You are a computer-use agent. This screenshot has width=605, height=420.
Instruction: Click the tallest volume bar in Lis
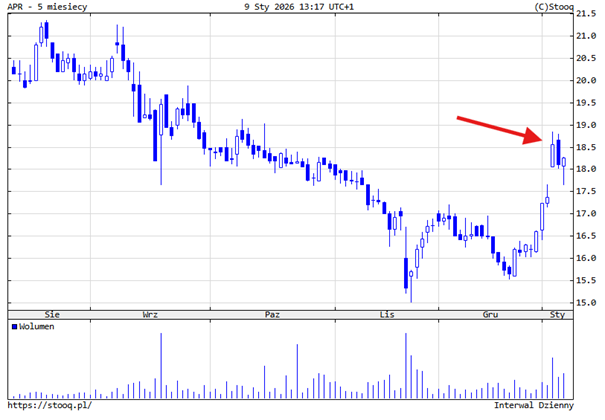coord(407,365)
